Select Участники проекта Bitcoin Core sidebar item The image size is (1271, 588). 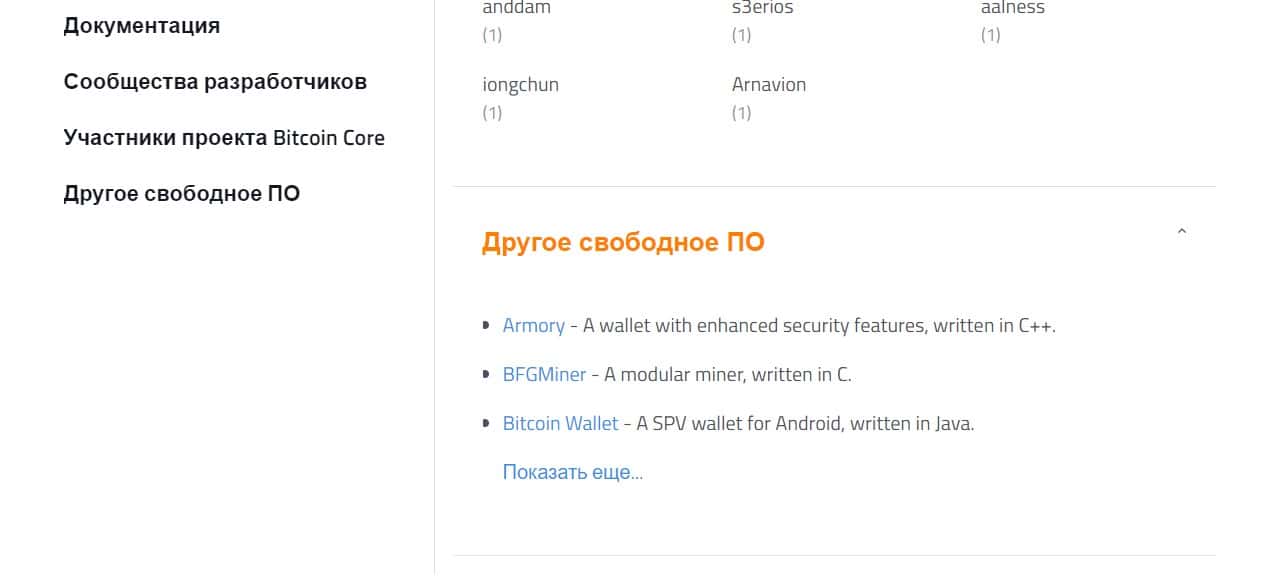click(x=224, y=138)
